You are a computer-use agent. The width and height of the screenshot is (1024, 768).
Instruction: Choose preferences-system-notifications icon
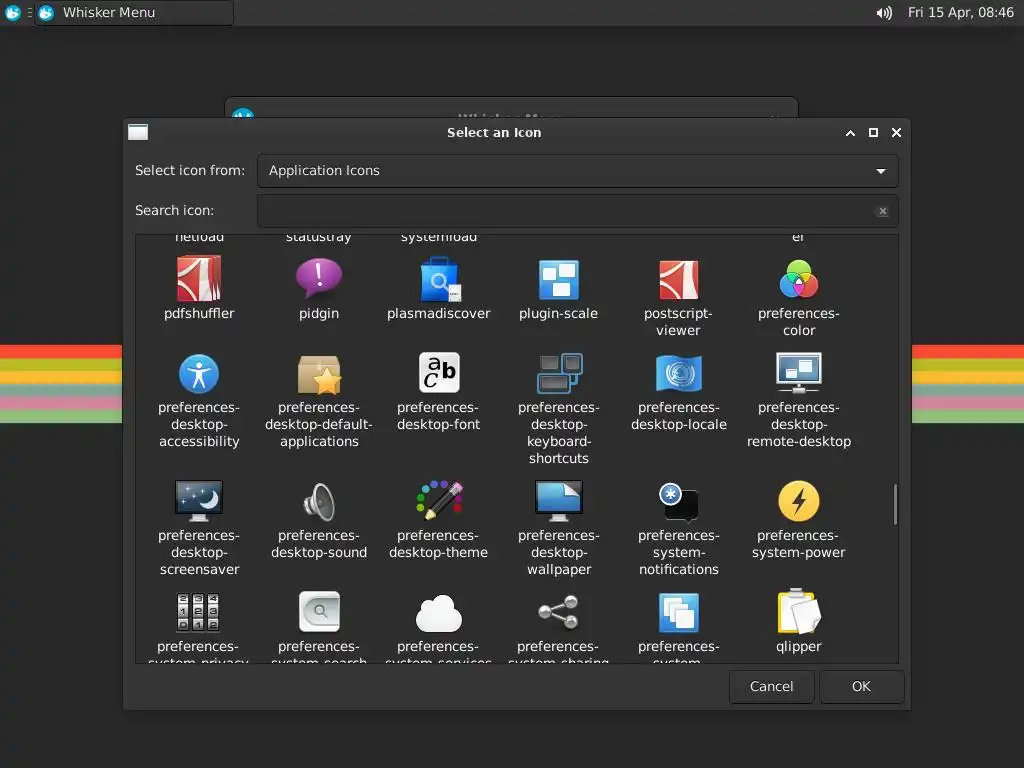[679, 502]
